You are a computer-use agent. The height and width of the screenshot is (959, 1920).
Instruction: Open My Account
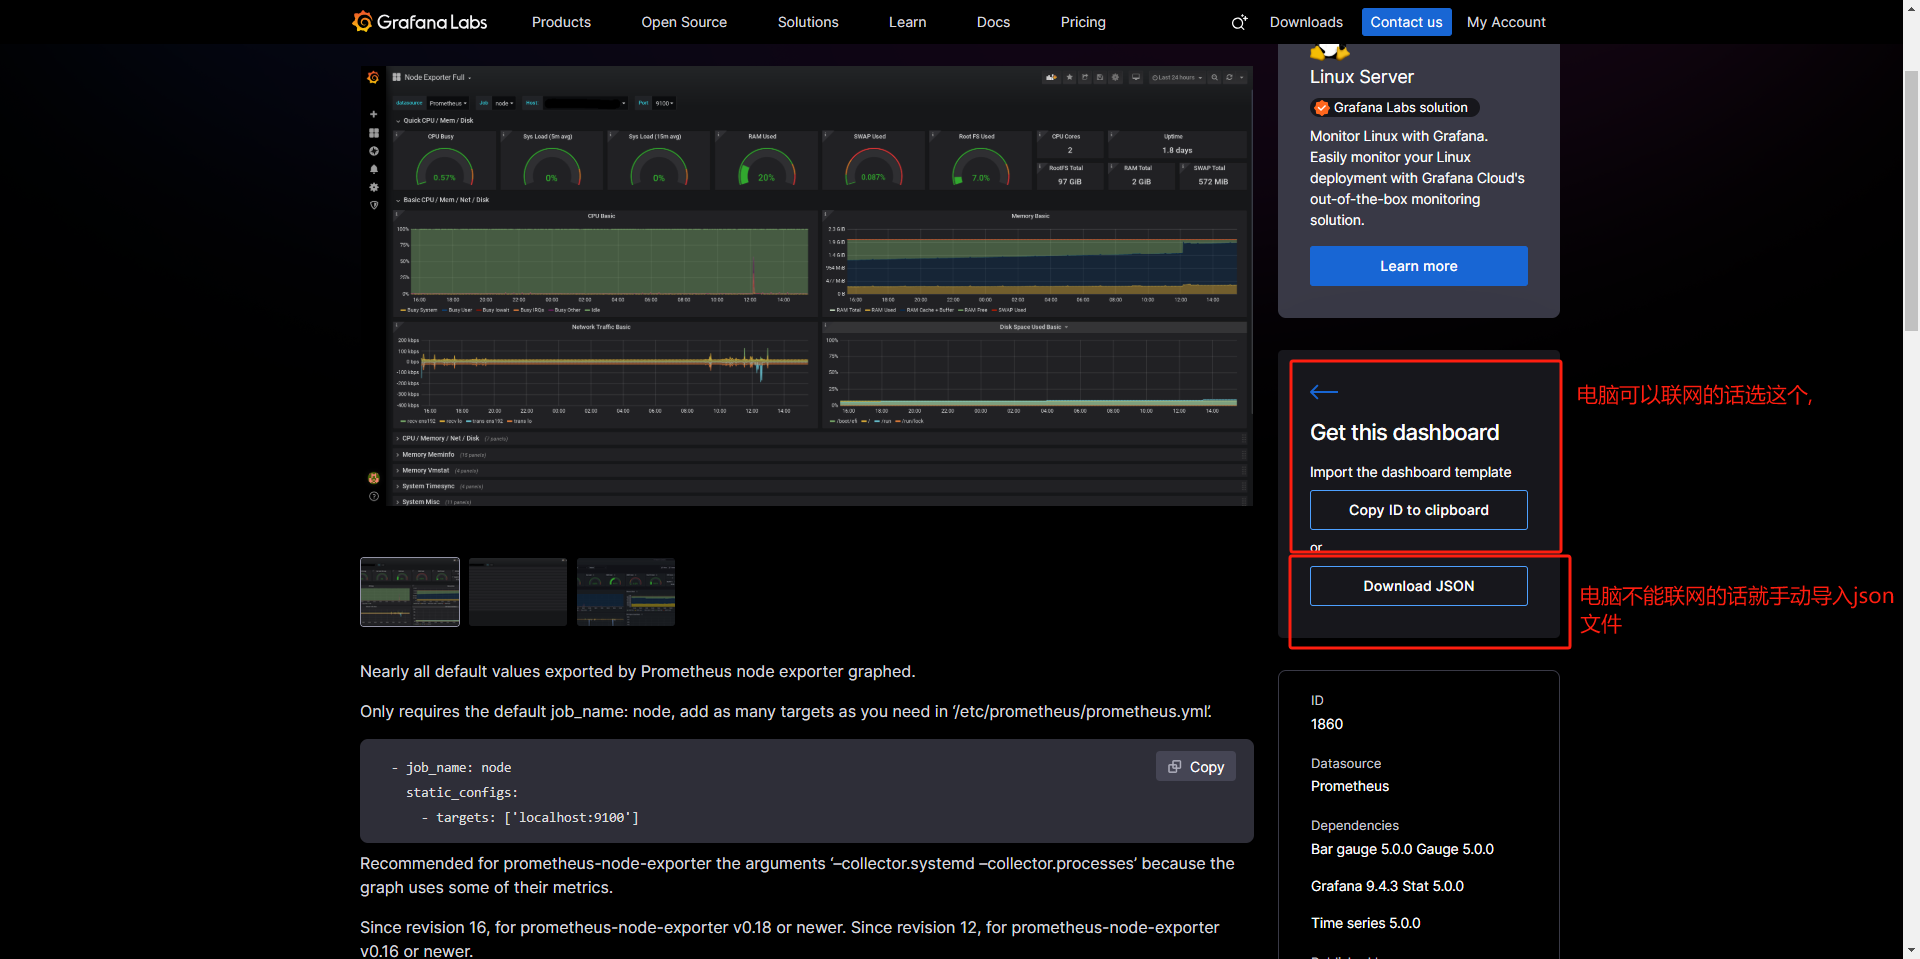1506,22
